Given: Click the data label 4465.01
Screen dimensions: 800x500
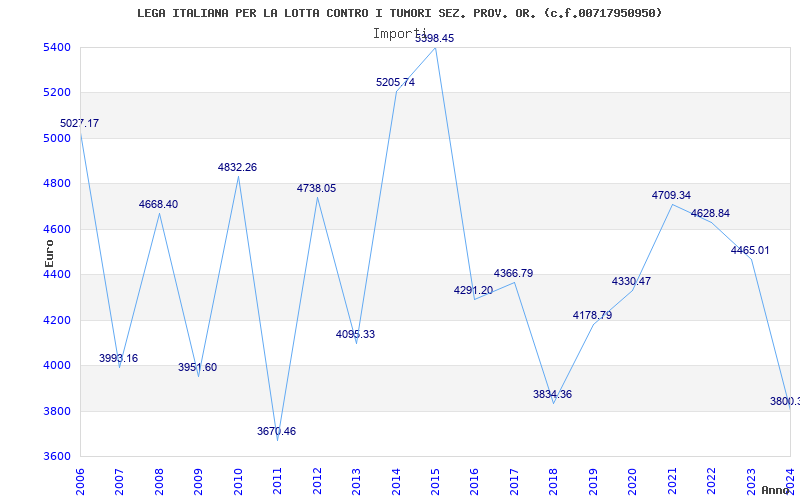Looking at the screenshot, I should (x=750, y=251).
